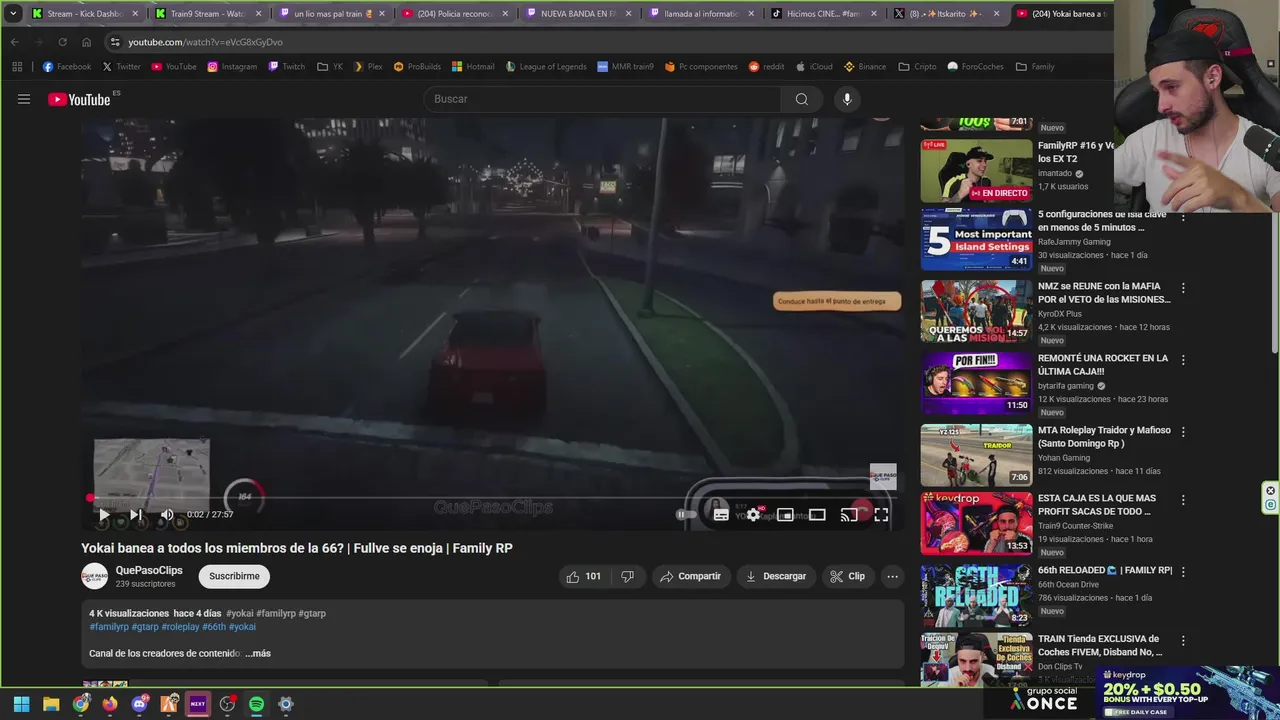Open QuePasoClips channel avatar
Image resolution: width=1280 pixels, height=720 pixels.
pos(94,576)
